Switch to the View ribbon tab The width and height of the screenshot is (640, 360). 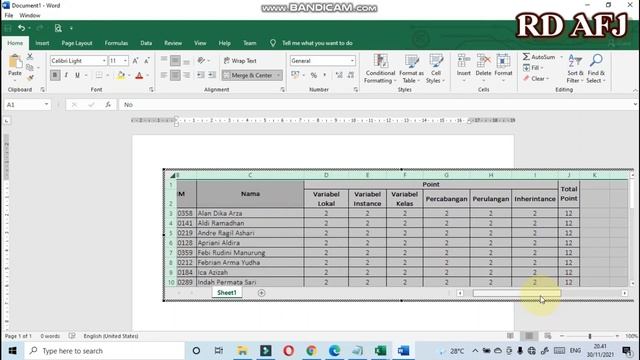pos(200,43)
